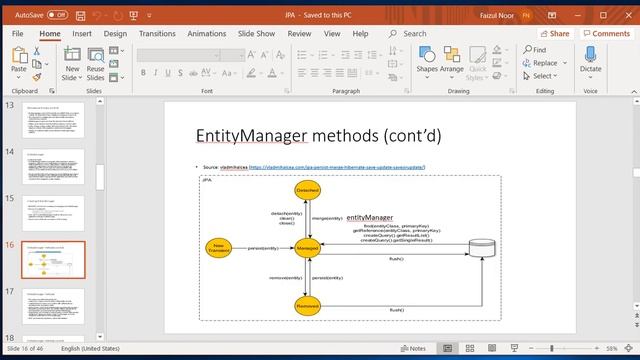Click the Paste icon
Viewport: 640px width, 360px height.
pos(19,55)
